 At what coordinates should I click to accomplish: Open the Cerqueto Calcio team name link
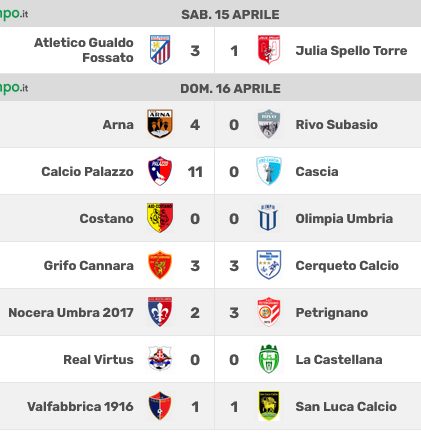pyautogui.click(x=347, y=266)
